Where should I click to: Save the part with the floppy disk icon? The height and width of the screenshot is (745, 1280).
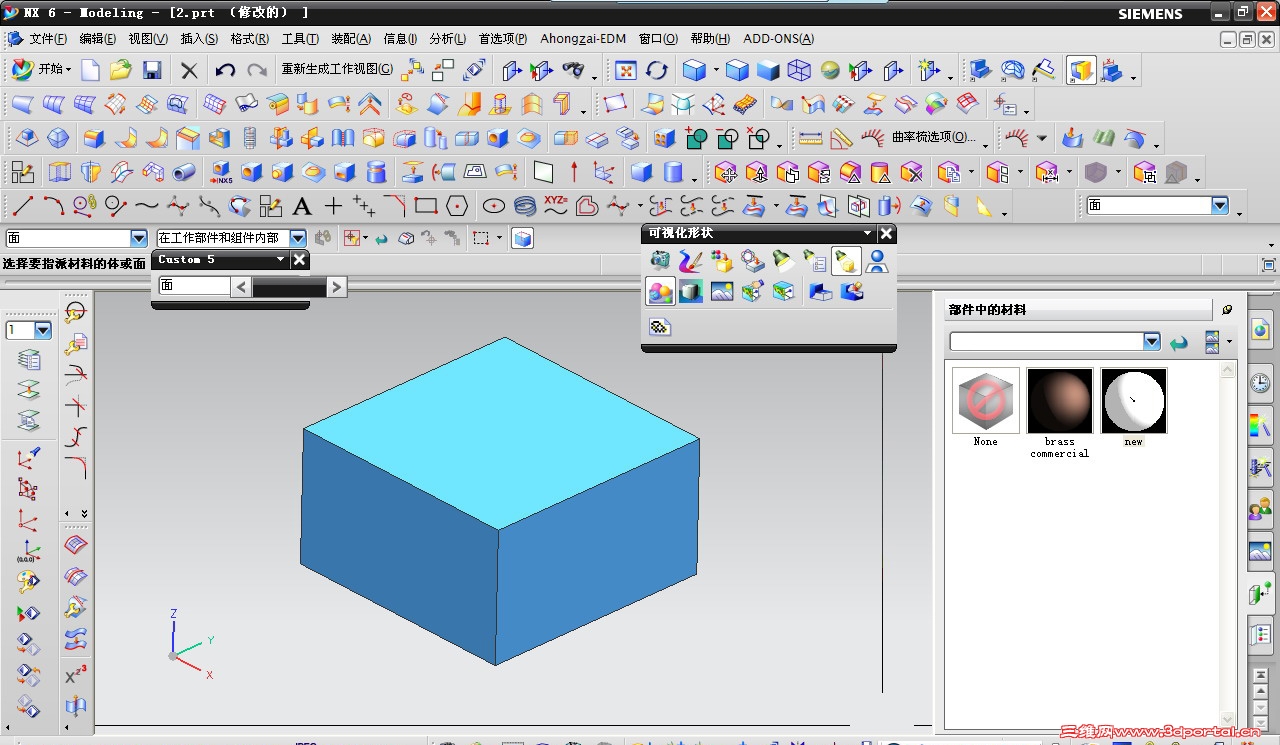152,70
